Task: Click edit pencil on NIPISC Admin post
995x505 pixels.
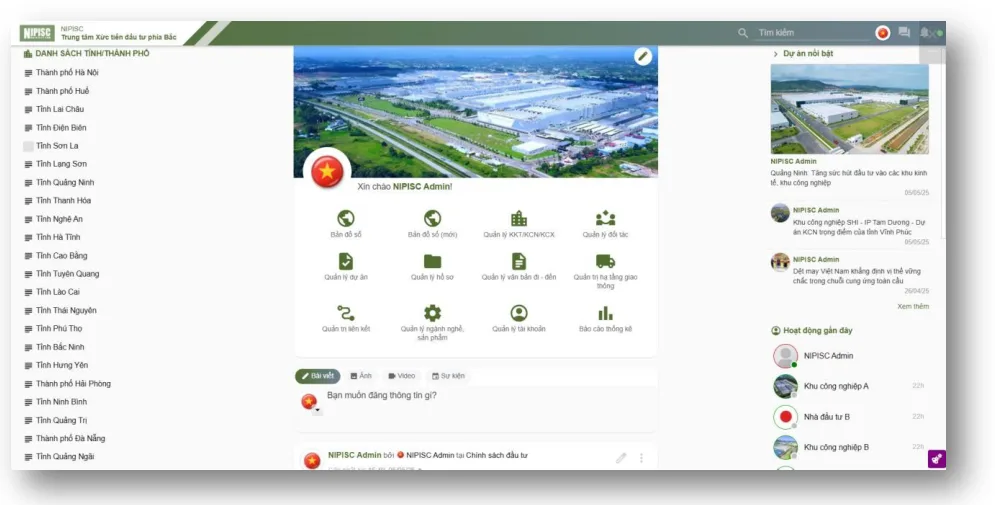Action: pyautogui.click(x=621, y=458)
